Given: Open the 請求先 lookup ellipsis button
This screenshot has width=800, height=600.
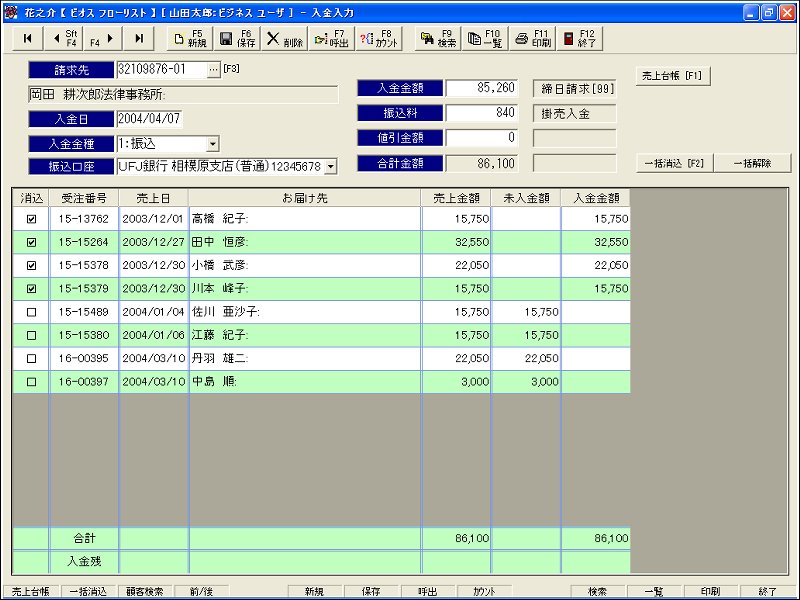Looking at the screenshot, I should coord(214,69).
